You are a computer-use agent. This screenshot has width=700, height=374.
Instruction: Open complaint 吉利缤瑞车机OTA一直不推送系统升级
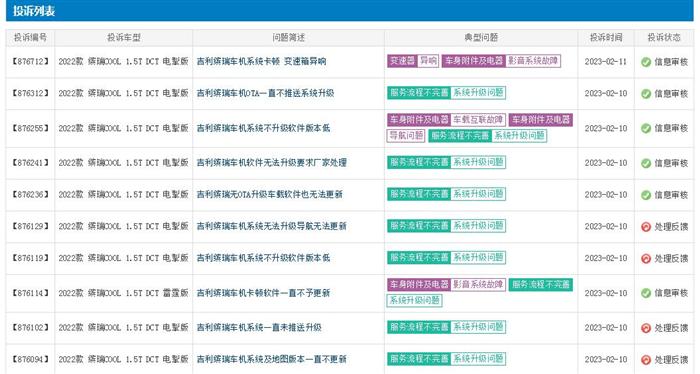point(265,93)
